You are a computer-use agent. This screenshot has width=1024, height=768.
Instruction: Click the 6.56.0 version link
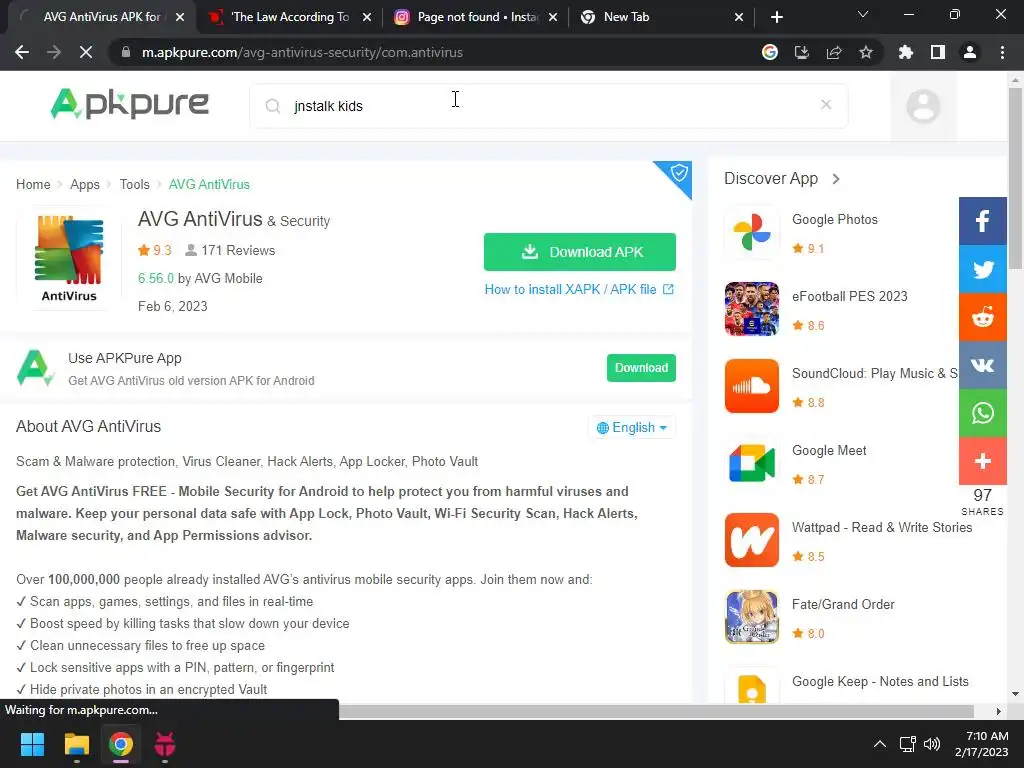point(155,278)
